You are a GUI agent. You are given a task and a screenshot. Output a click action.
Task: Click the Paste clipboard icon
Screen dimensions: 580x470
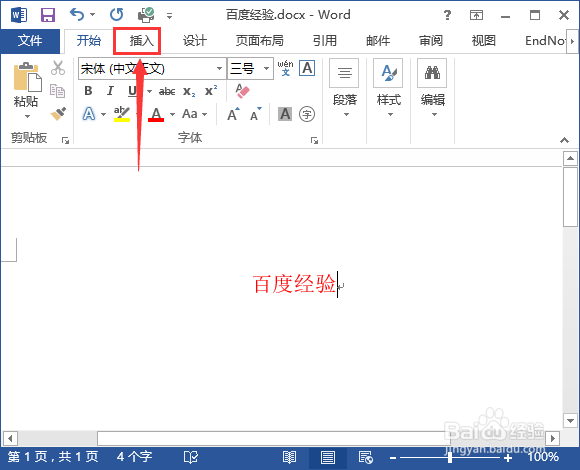click(x=27, y=77)
